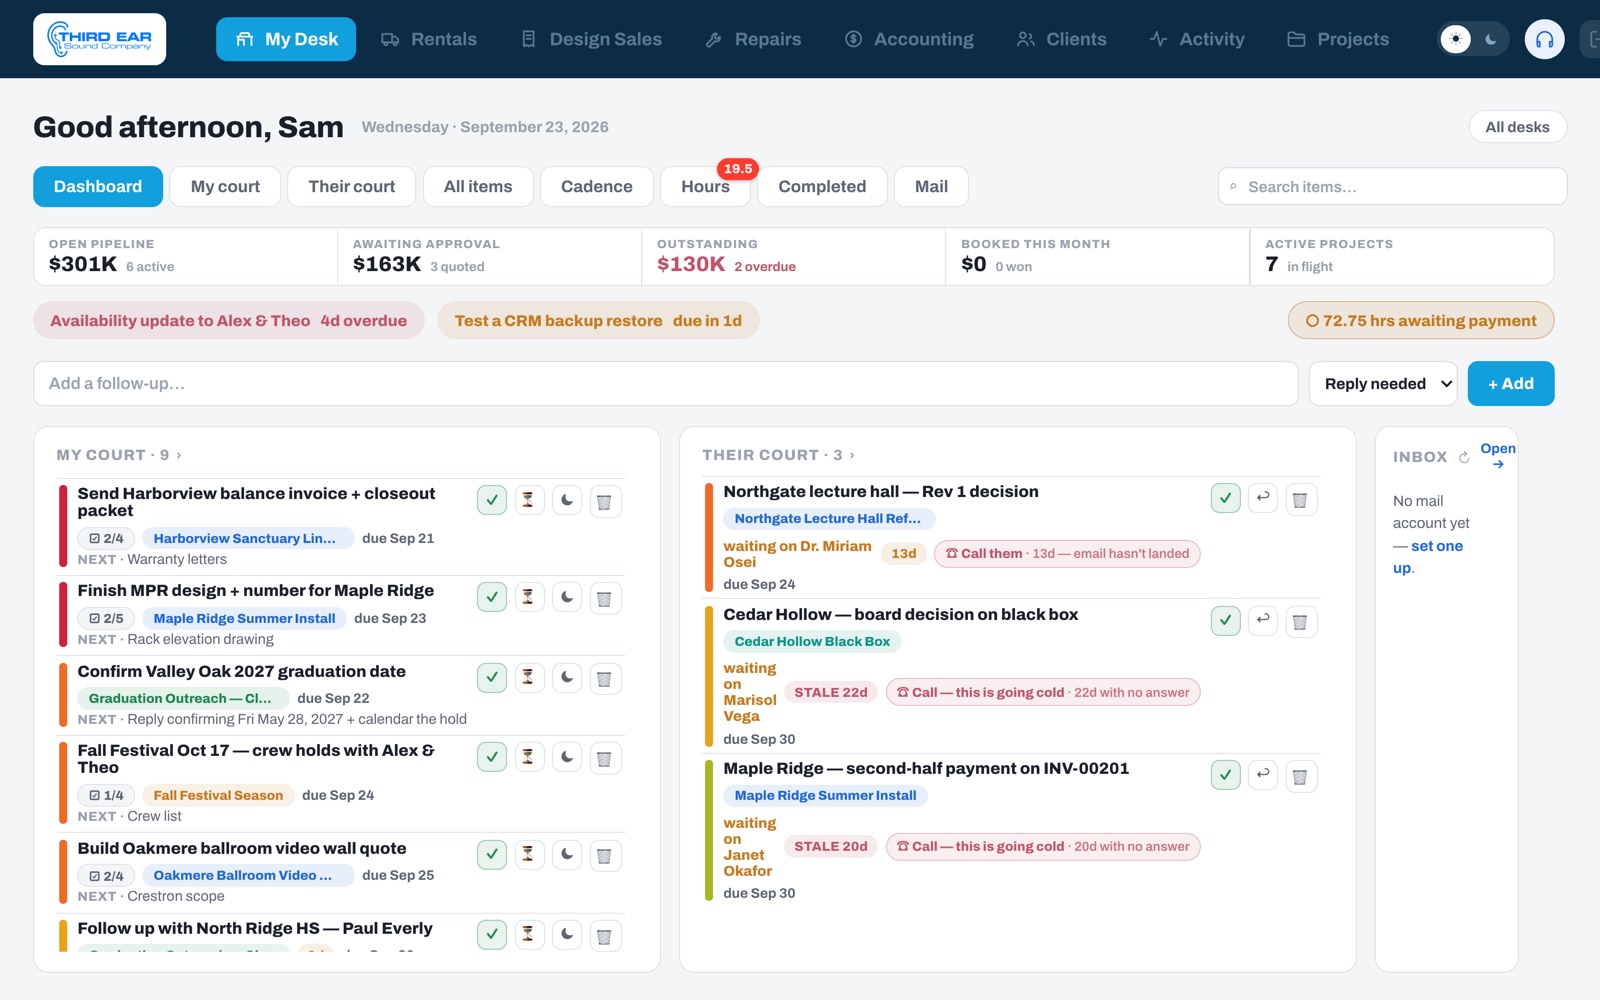
Task: Navigate to Accounting
Action: (909, 39)
